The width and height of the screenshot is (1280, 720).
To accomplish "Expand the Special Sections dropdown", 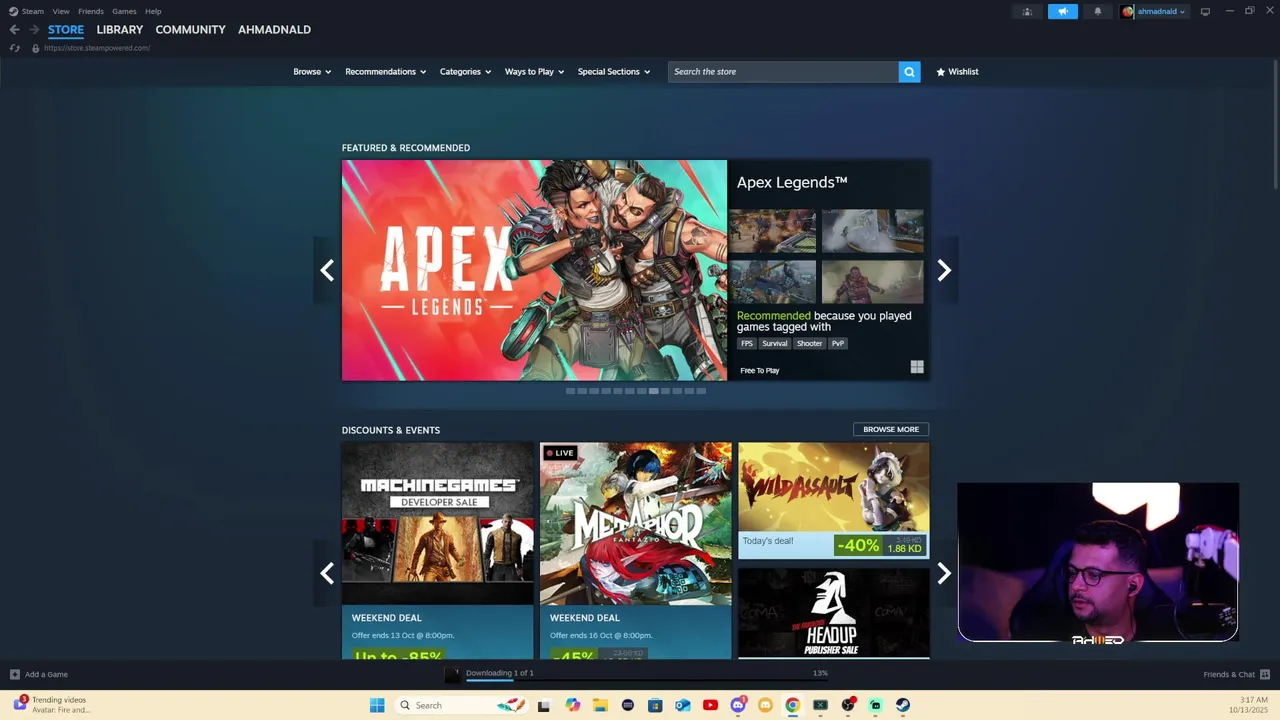I will (614, 72).
